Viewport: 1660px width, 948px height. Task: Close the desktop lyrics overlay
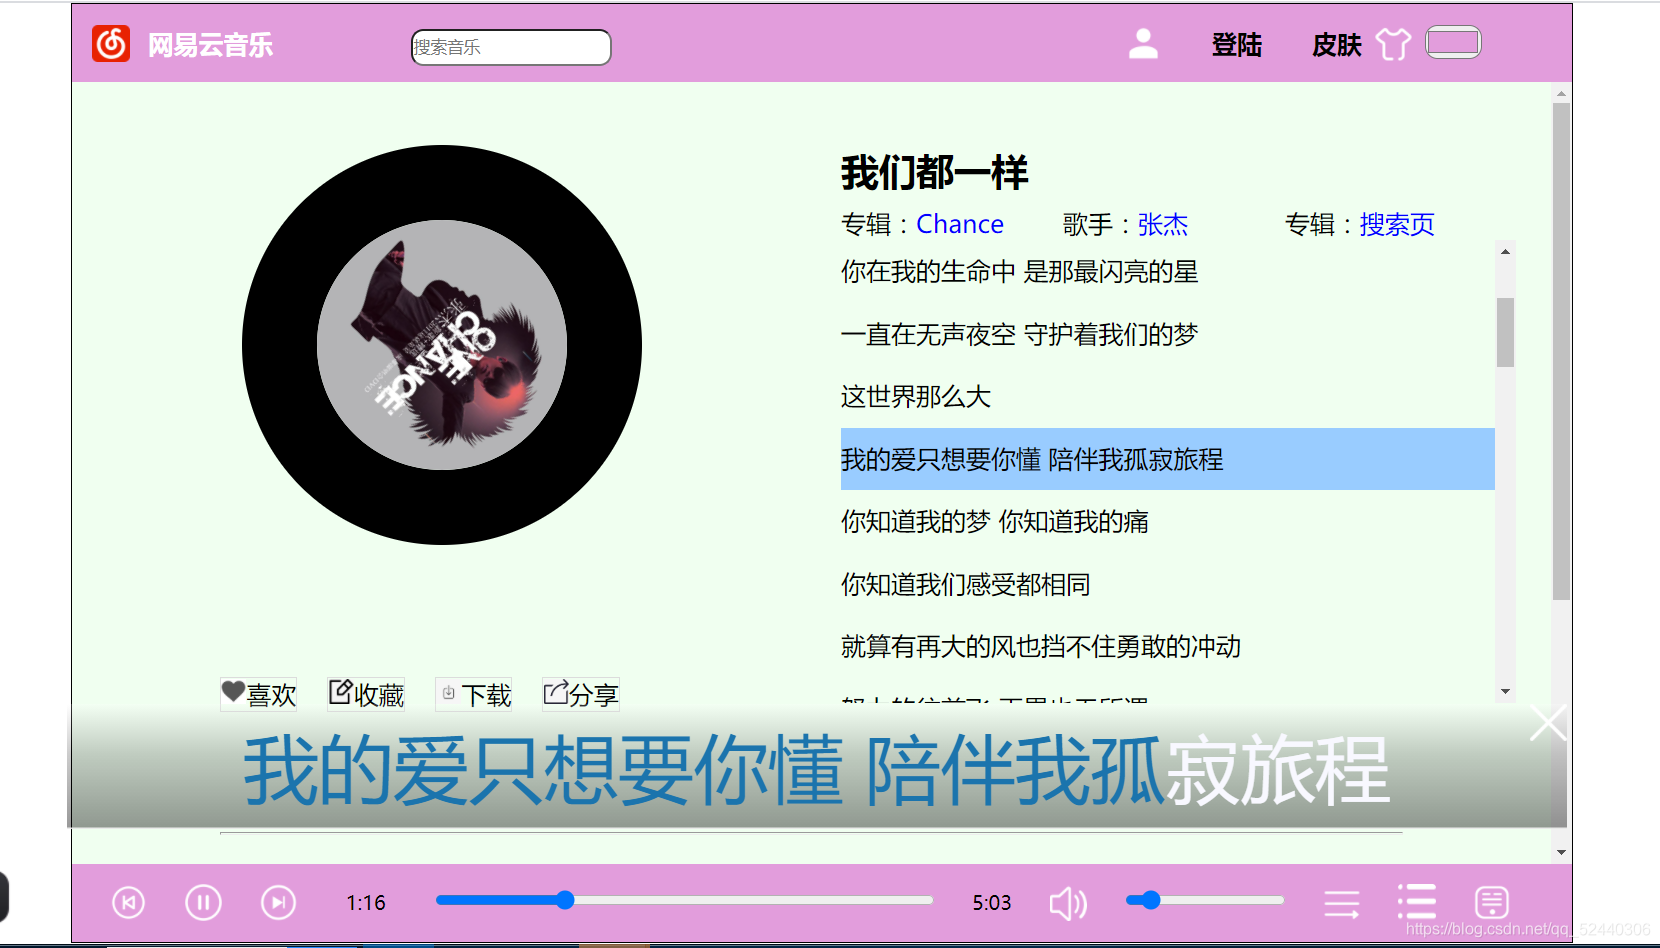tap(1548, 723)
